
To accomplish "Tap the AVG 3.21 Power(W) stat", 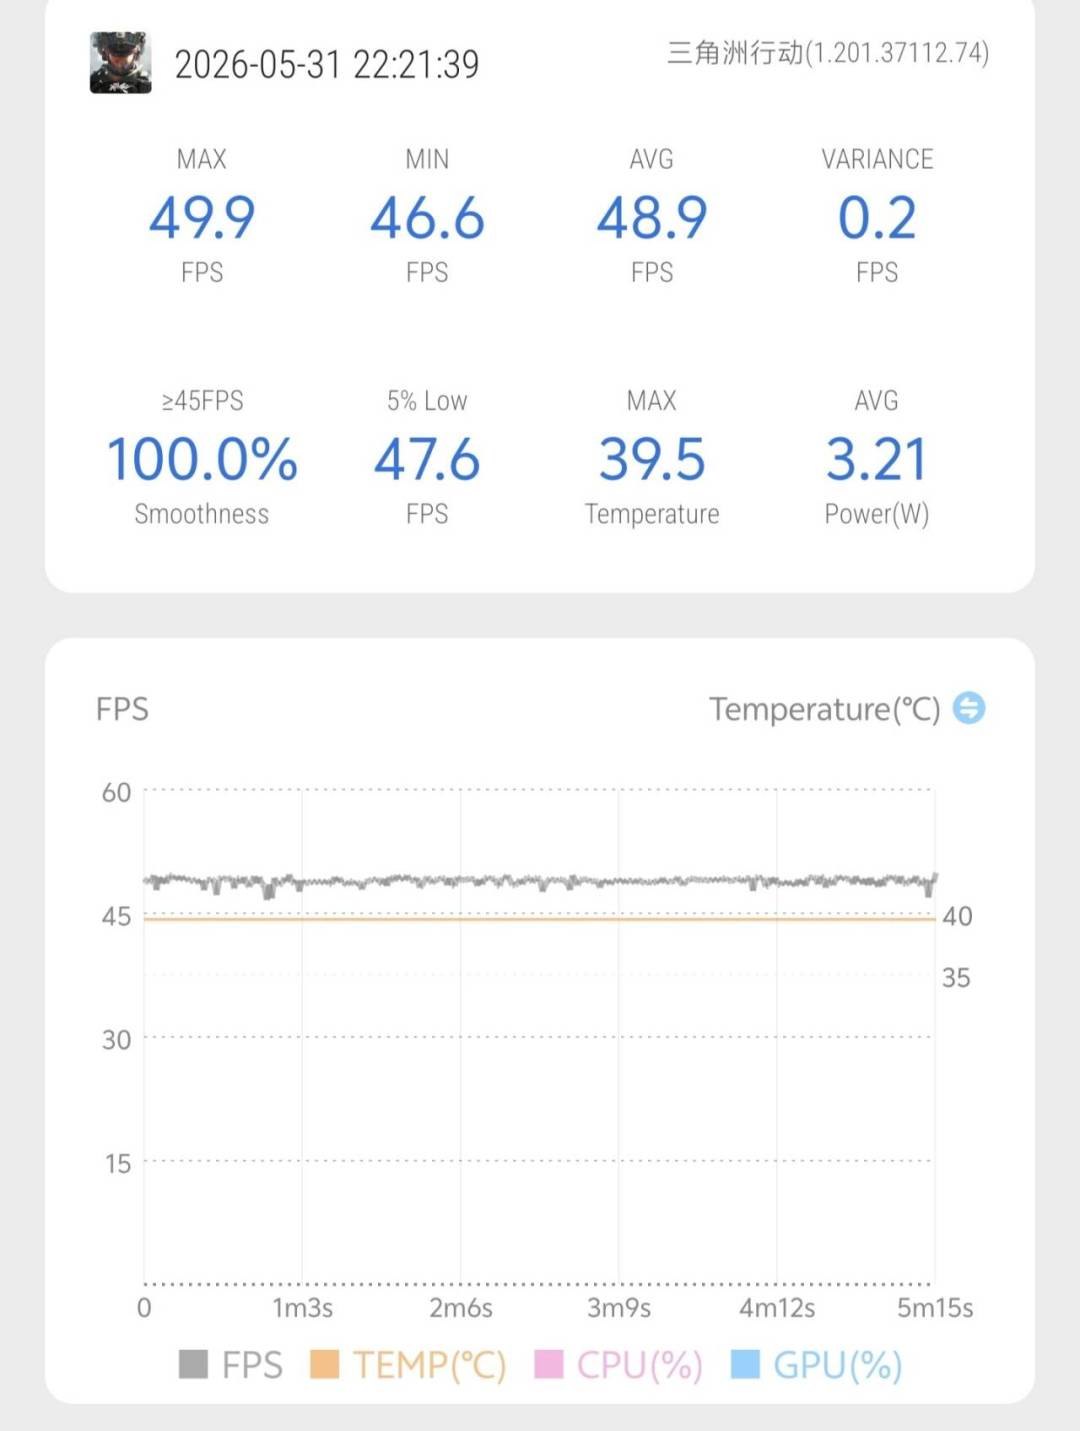I will pyautogui.click(x=877, y=459).
